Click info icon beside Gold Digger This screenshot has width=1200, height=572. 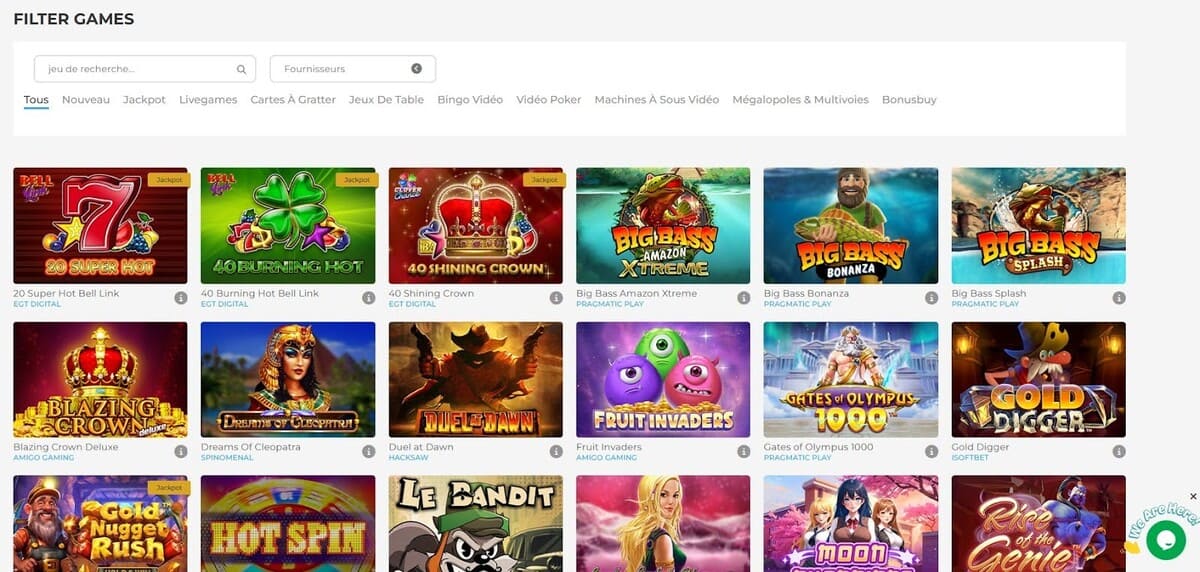tap(1119, 452)
